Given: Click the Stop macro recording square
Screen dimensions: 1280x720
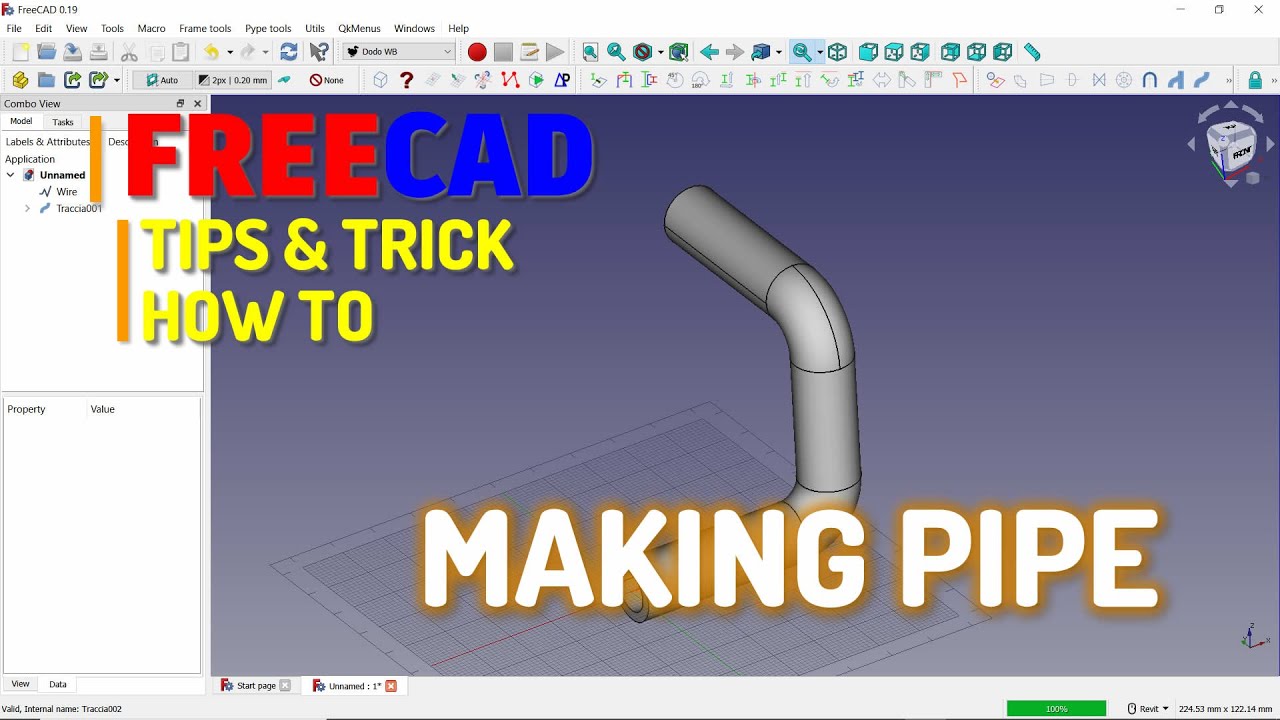Looking at the screenshot, I should [x=503, y=52].
